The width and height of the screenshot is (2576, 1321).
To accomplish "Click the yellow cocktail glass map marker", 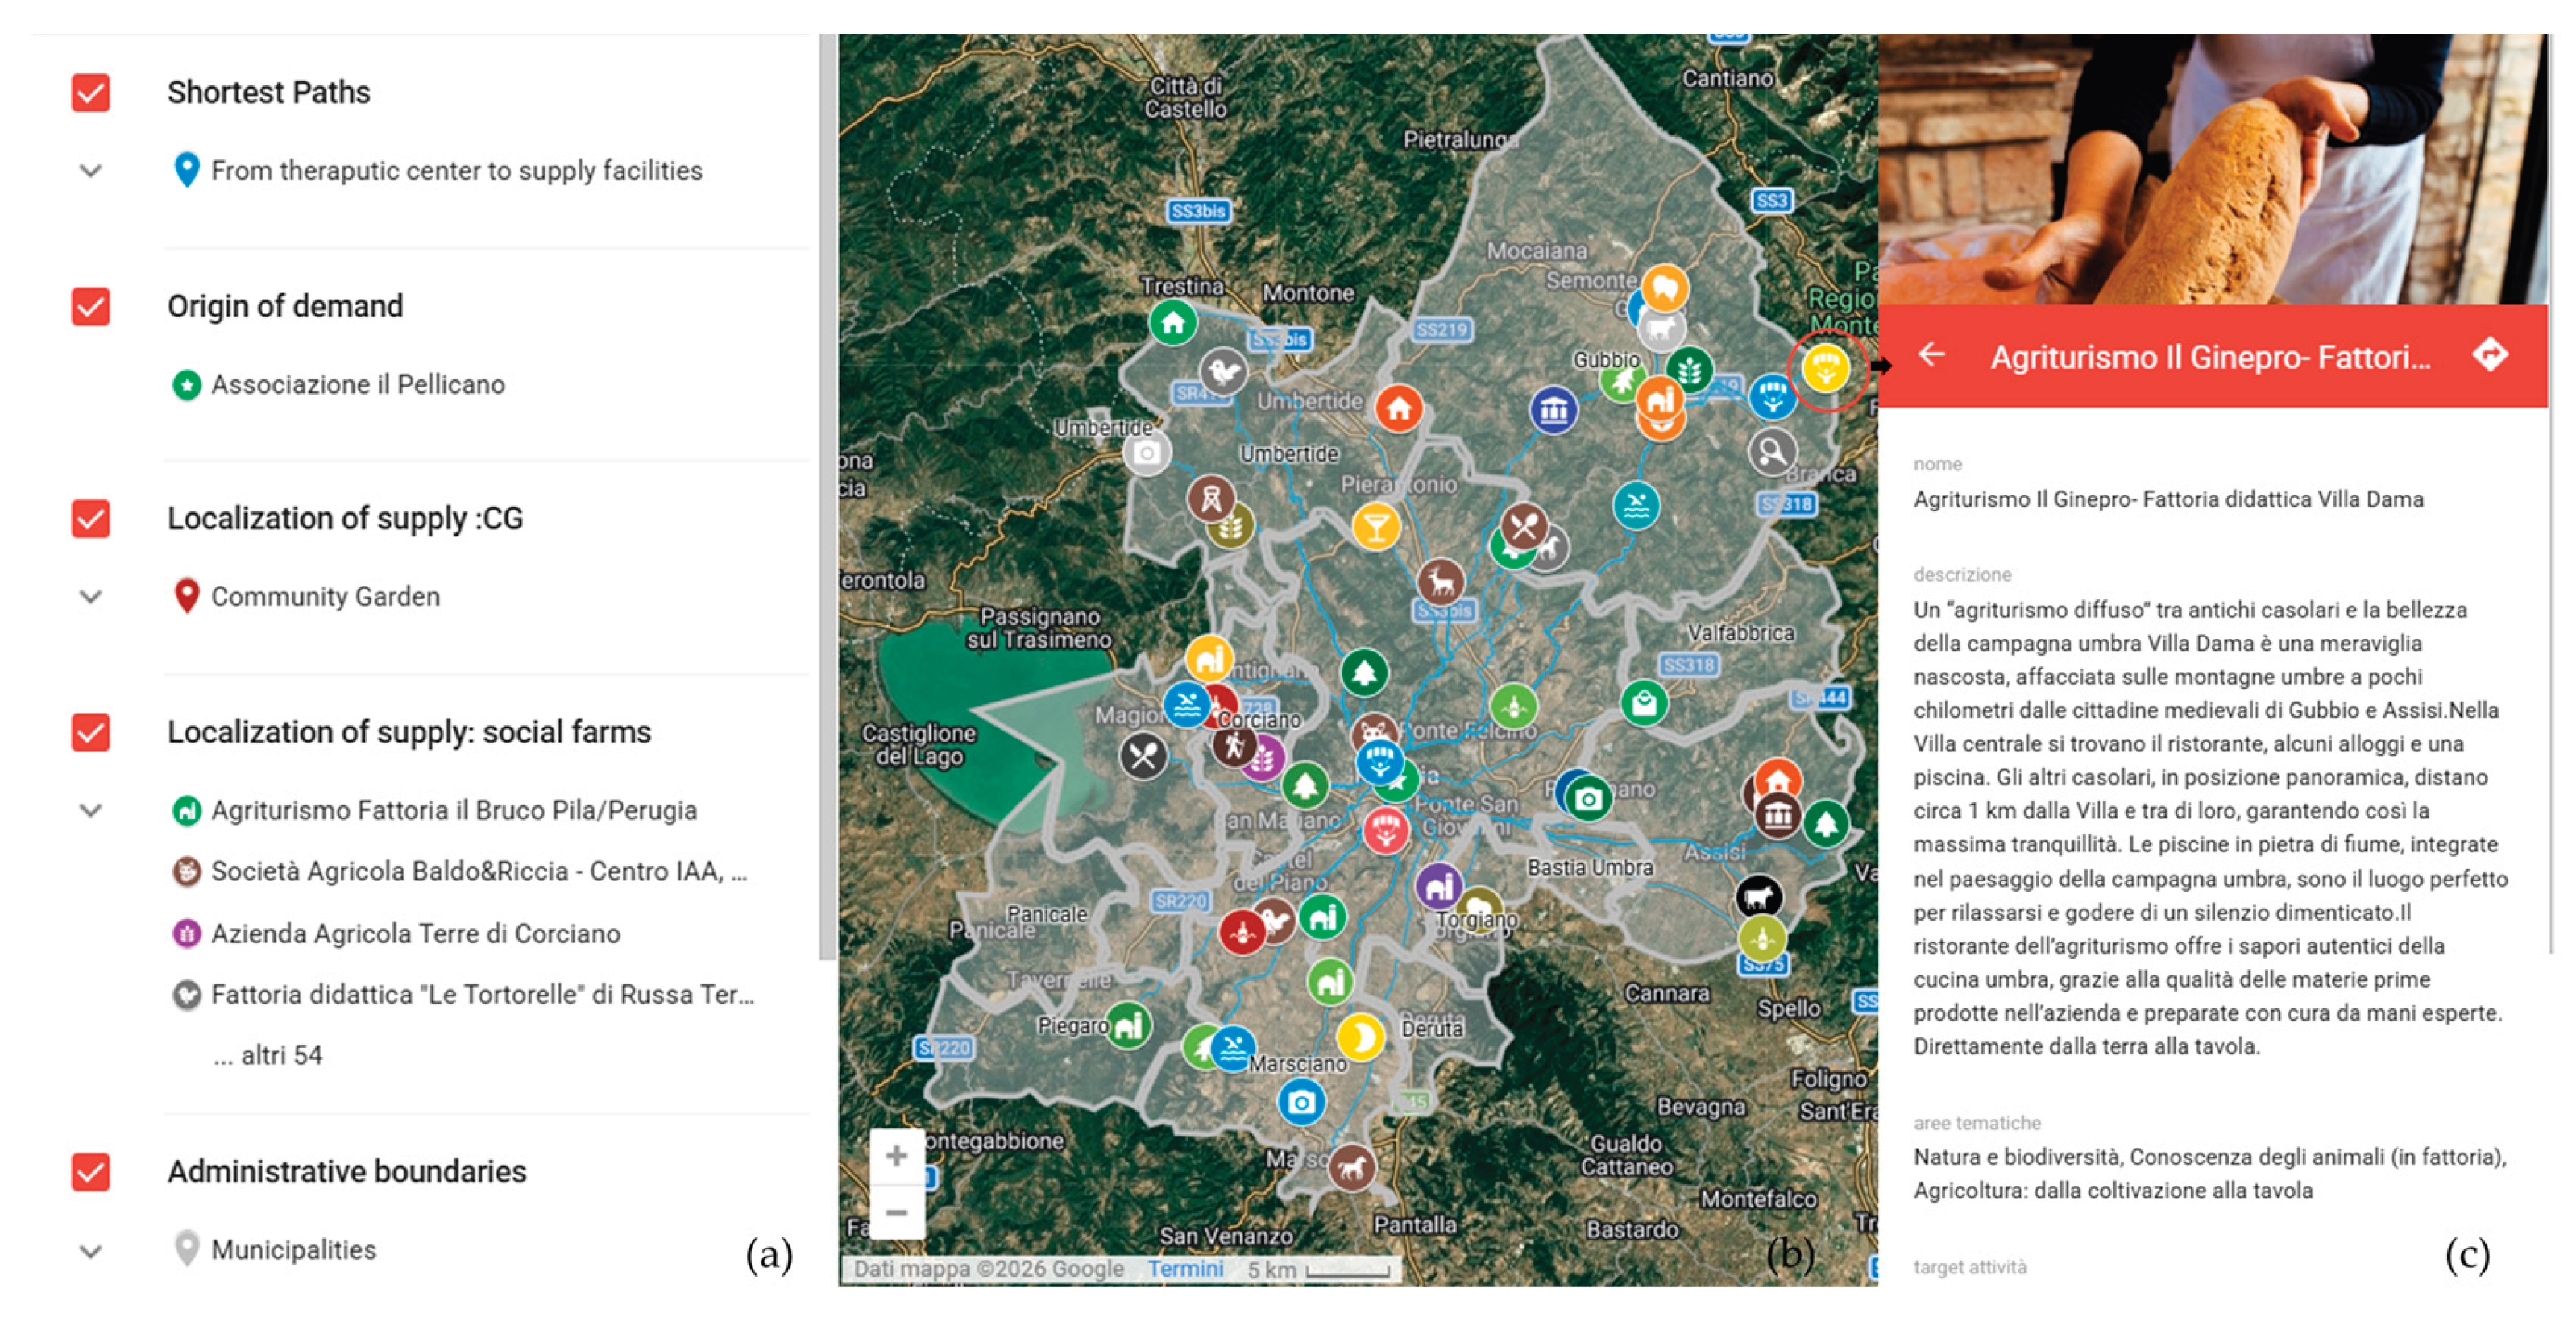I will tap(1376, 526).
